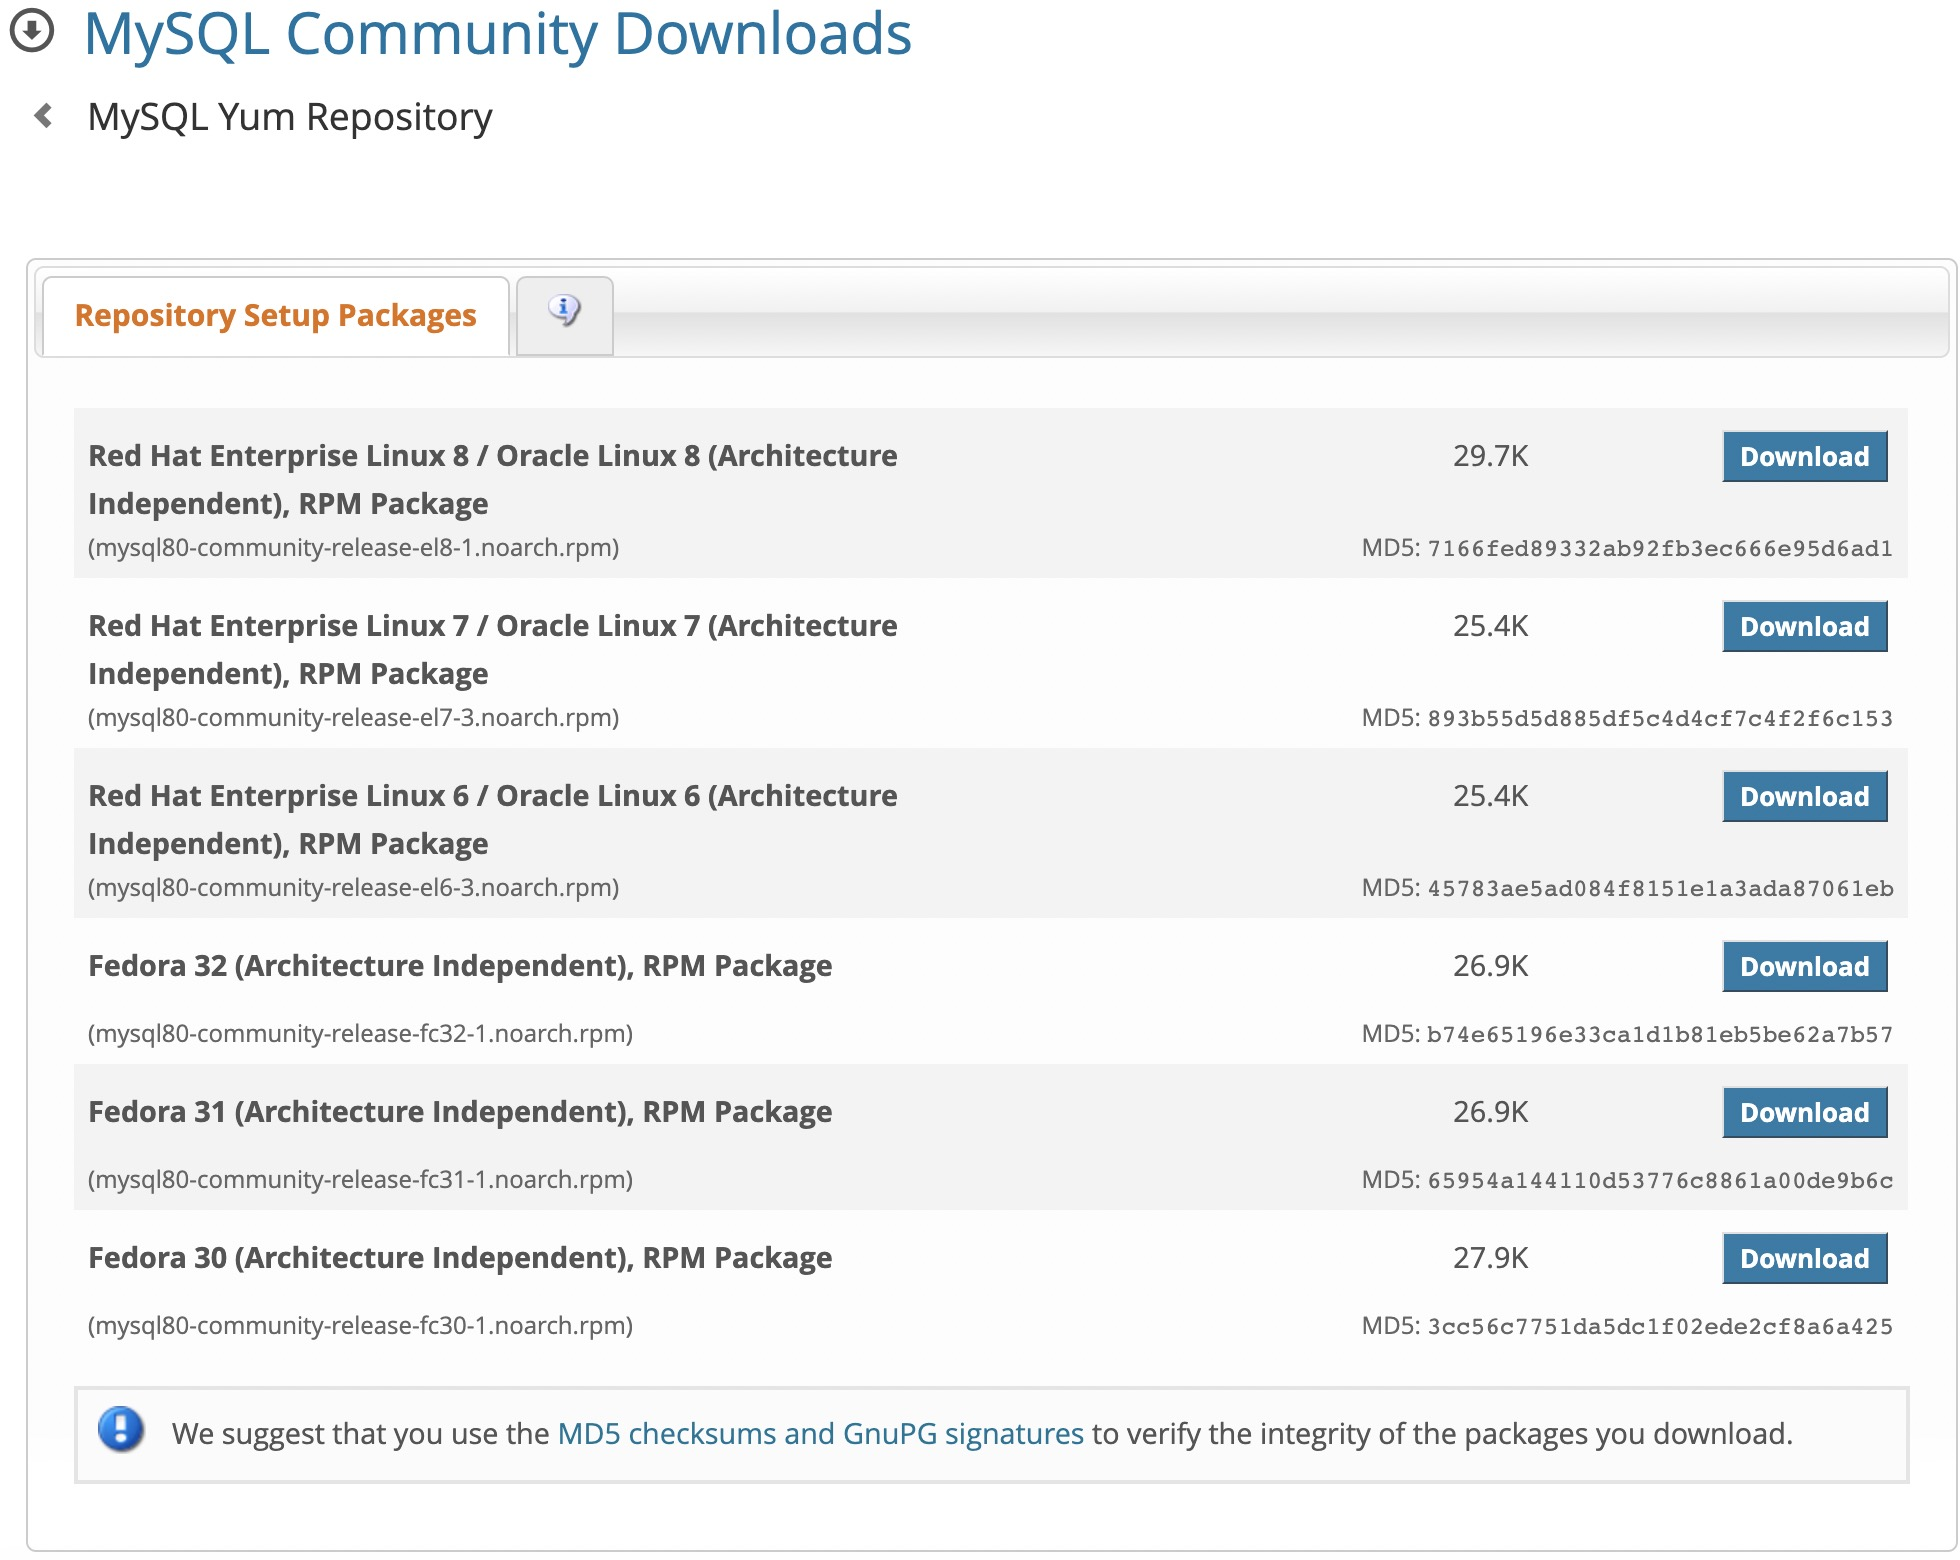Select filename mysql80-community-release-el8-1.noarch.rpm
The image size is (1960, 1560).
[354, 548]
